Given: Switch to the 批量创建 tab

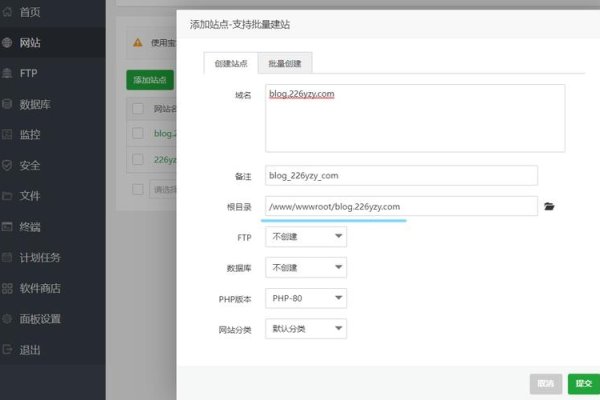Looking at the screenshot, I should [285, 63].
